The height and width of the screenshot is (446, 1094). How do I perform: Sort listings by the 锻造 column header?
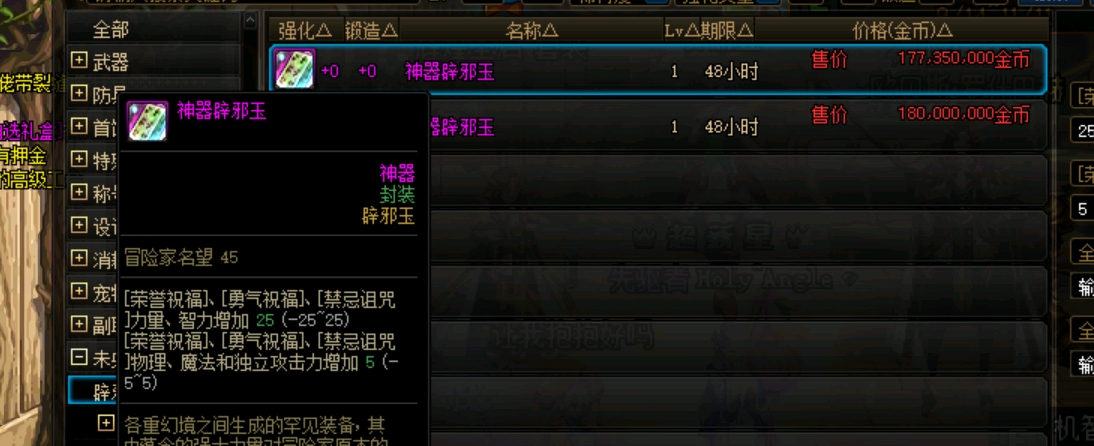click(x=371, y=30)
